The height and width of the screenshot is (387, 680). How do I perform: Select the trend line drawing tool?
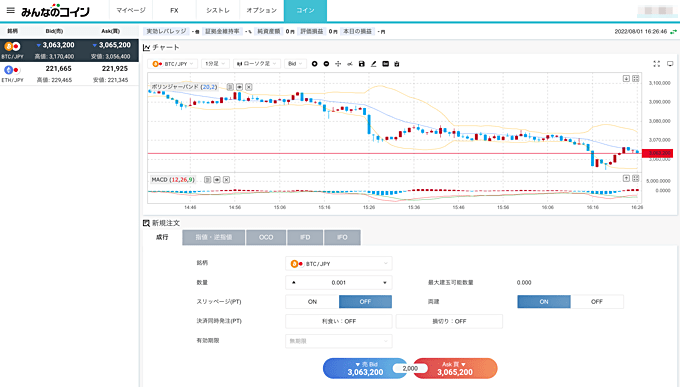(350, 64)
